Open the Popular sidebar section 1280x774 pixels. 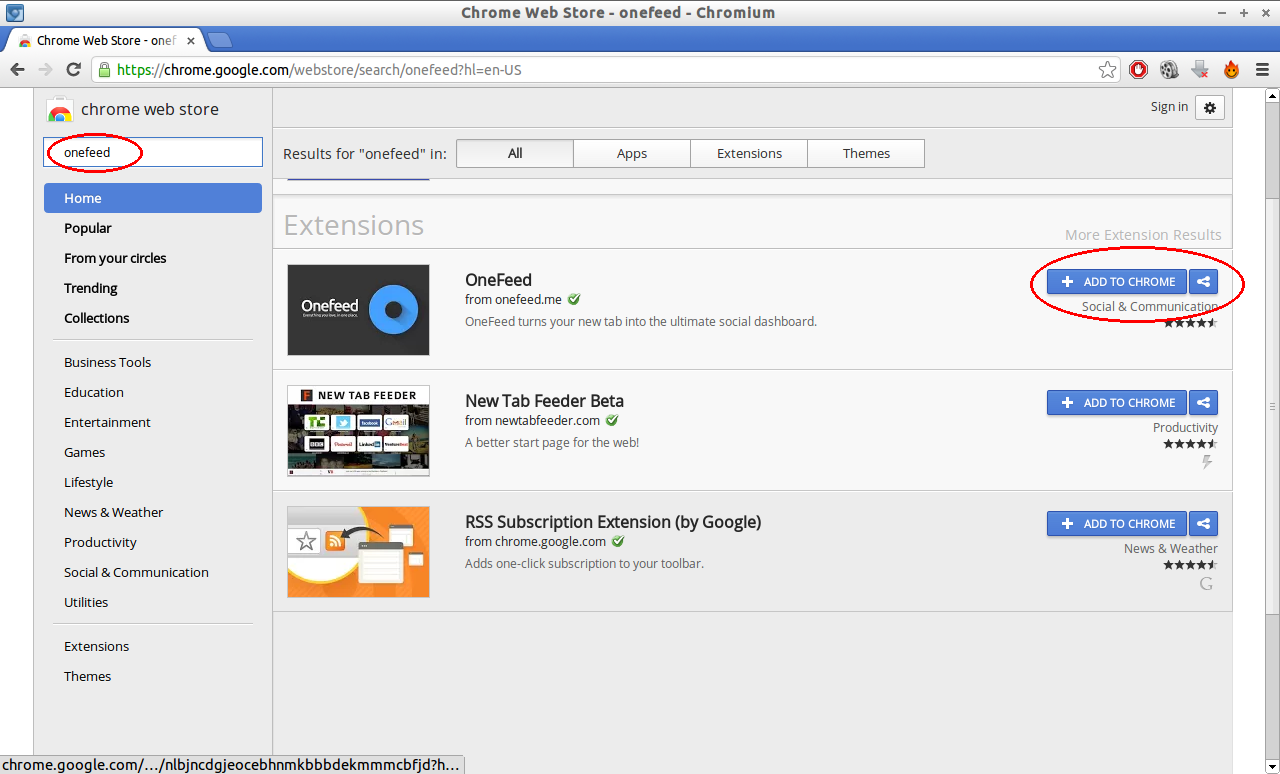point(88,228)
